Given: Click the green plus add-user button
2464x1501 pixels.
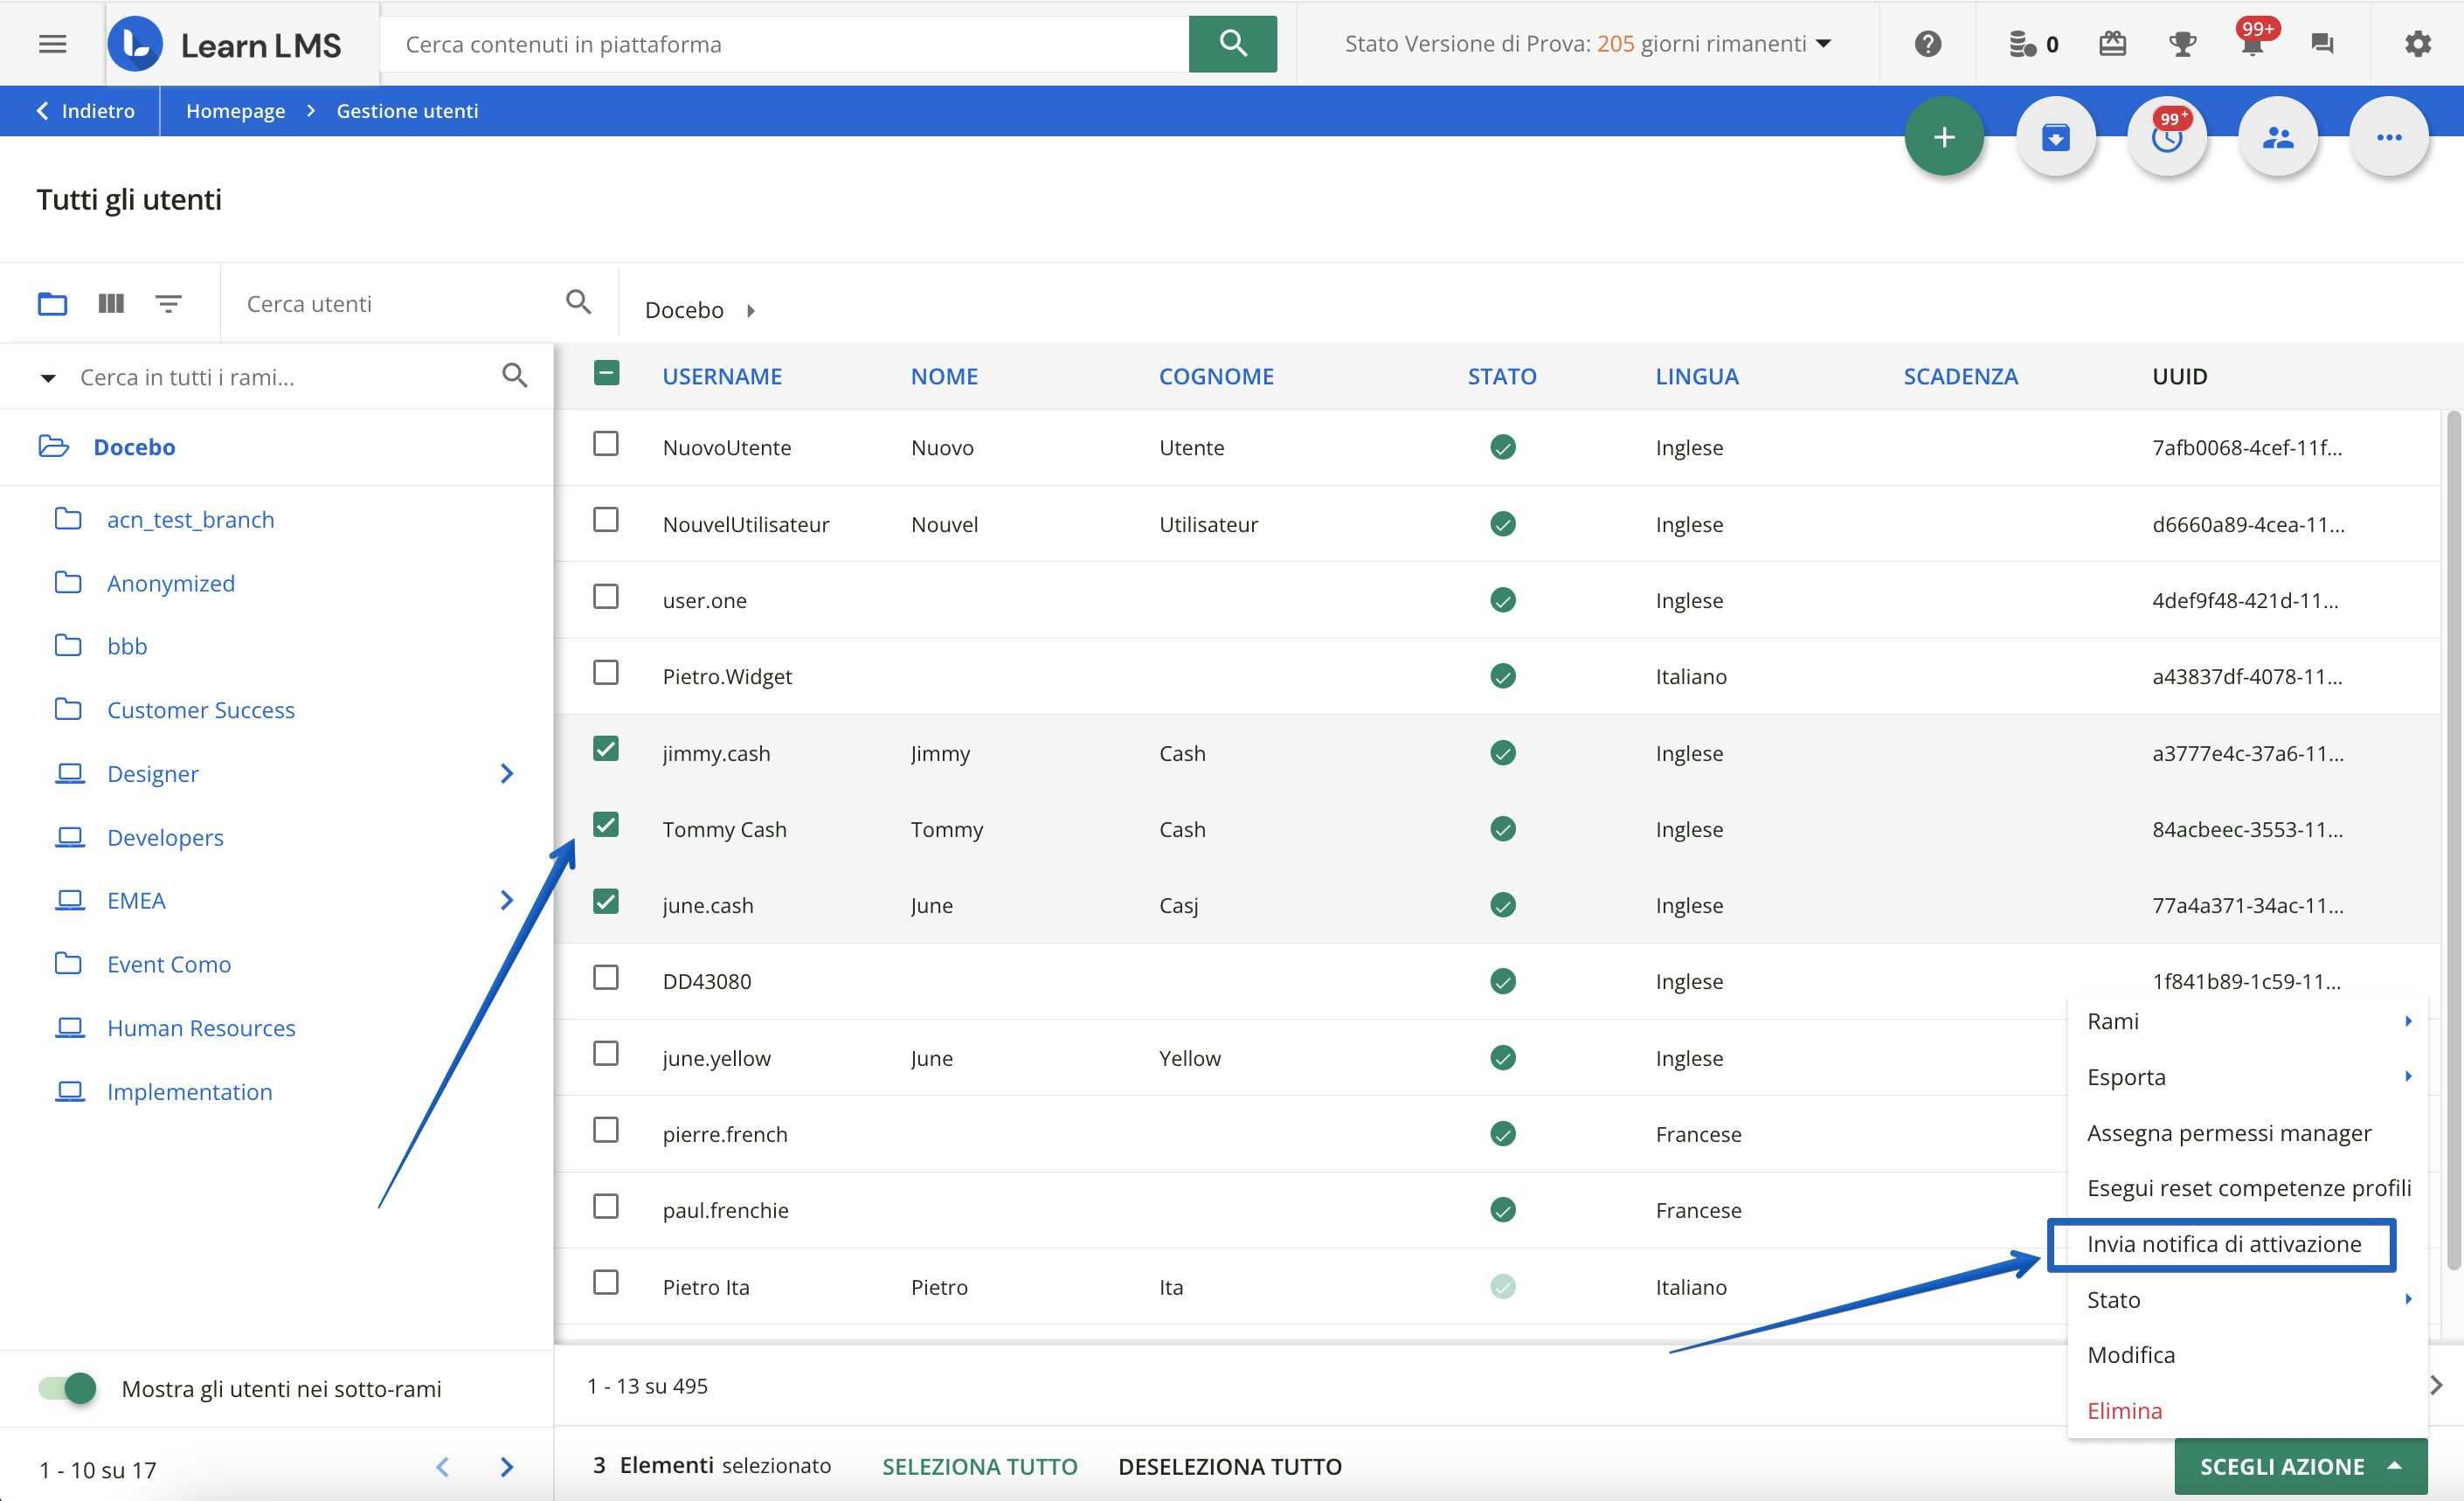Looking at the screenshot, I should pyautogui.click(x=1943, y=137).
